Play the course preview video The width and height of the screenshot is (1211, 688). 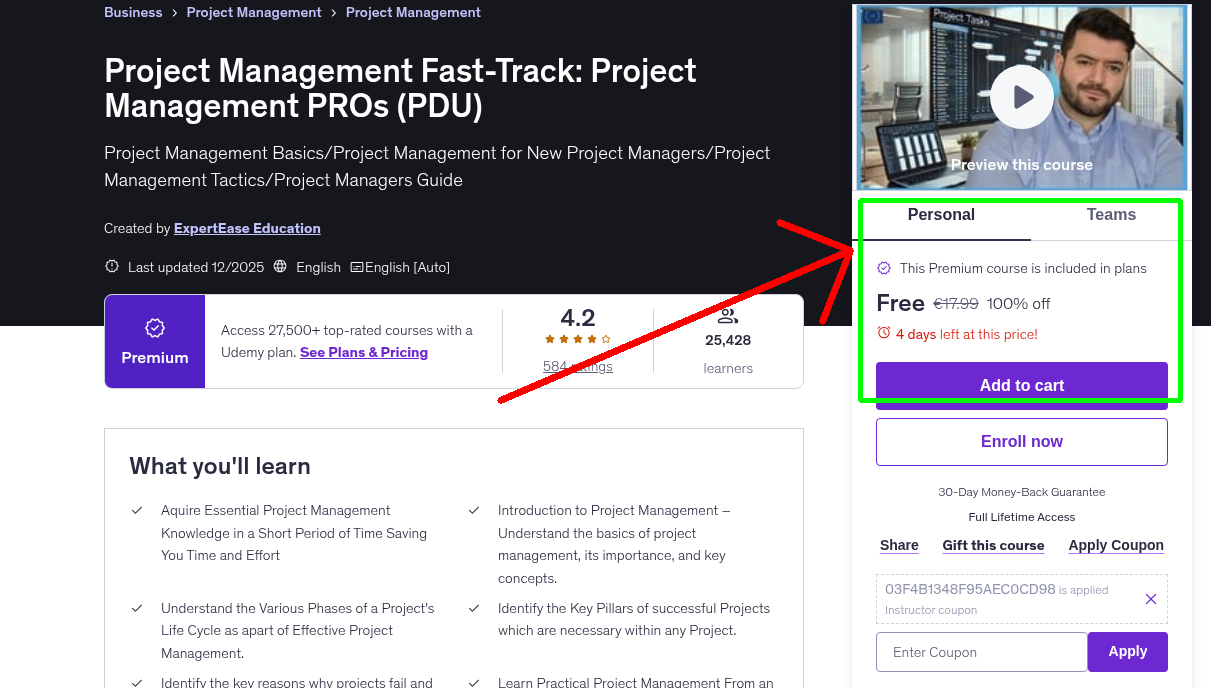tap(1021, 97)
